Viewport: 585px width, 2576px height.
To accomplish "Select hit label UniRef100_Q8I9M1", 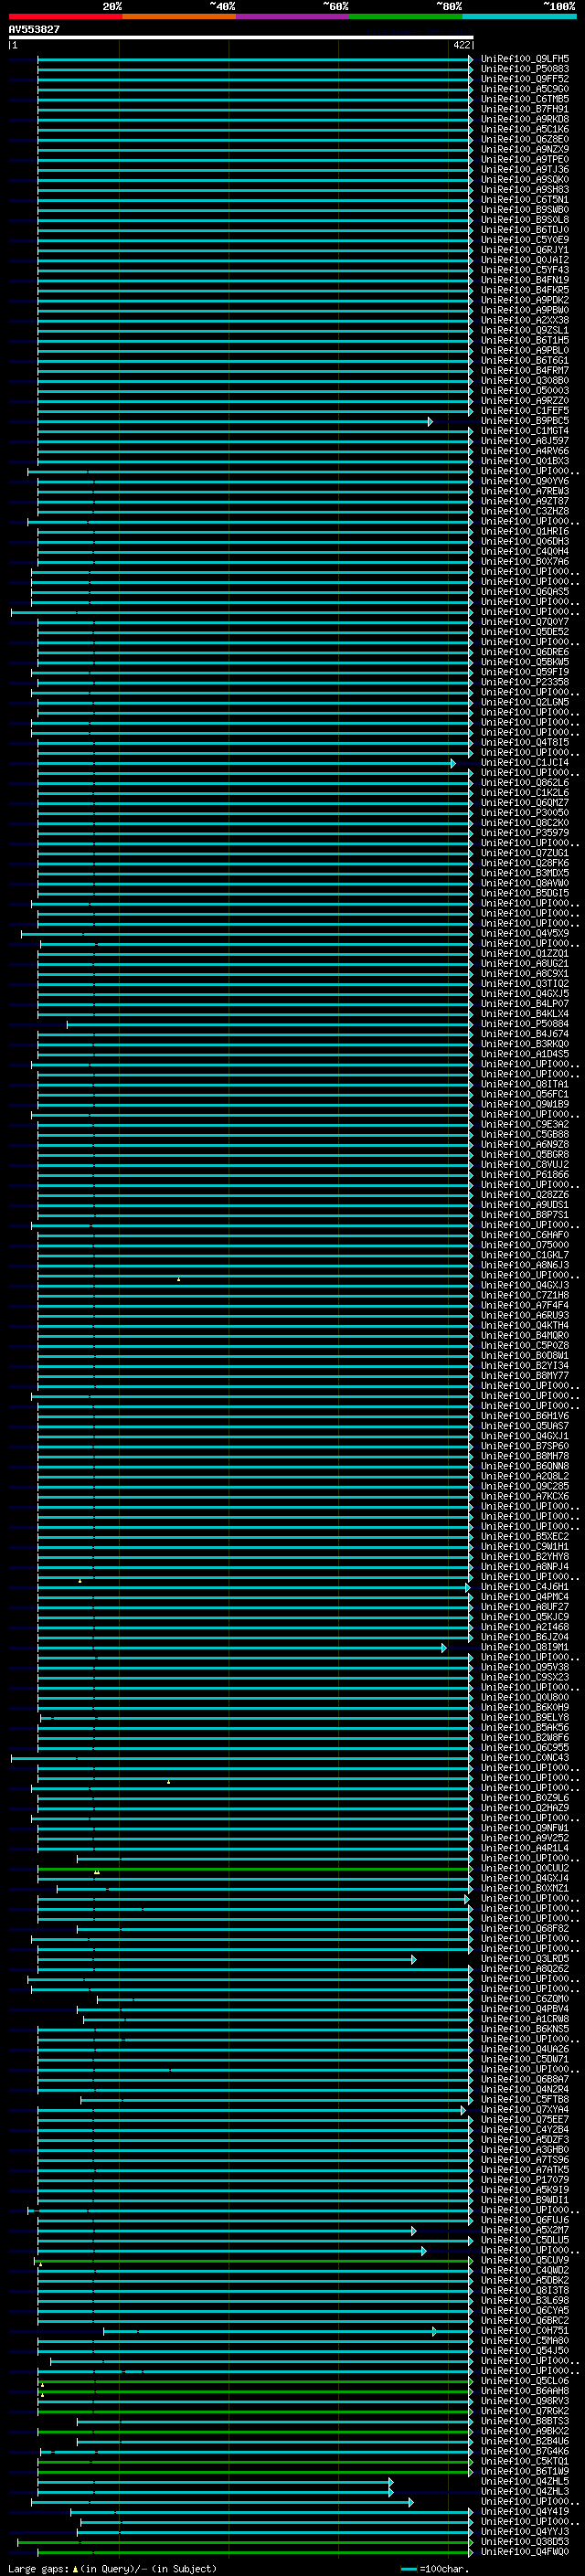I will pos(525,1647).
